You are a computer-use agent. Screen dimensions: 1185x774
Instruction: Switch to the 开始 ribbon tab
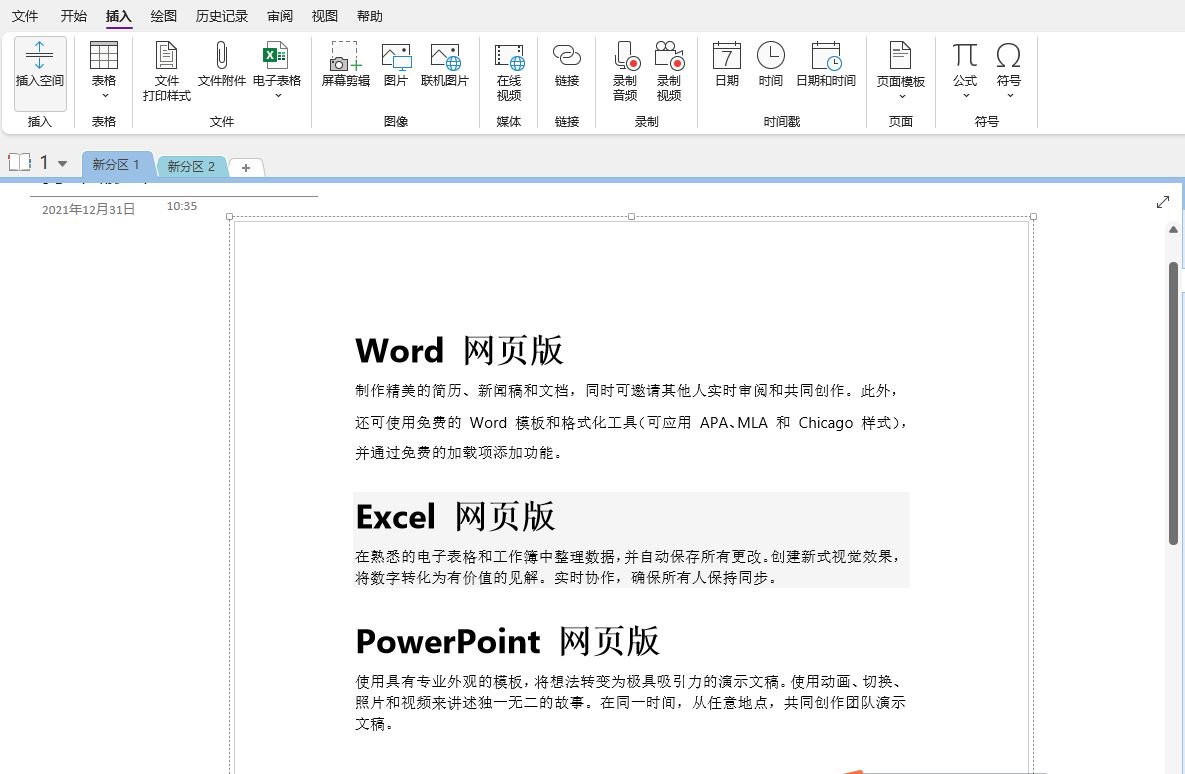(73, 16)
